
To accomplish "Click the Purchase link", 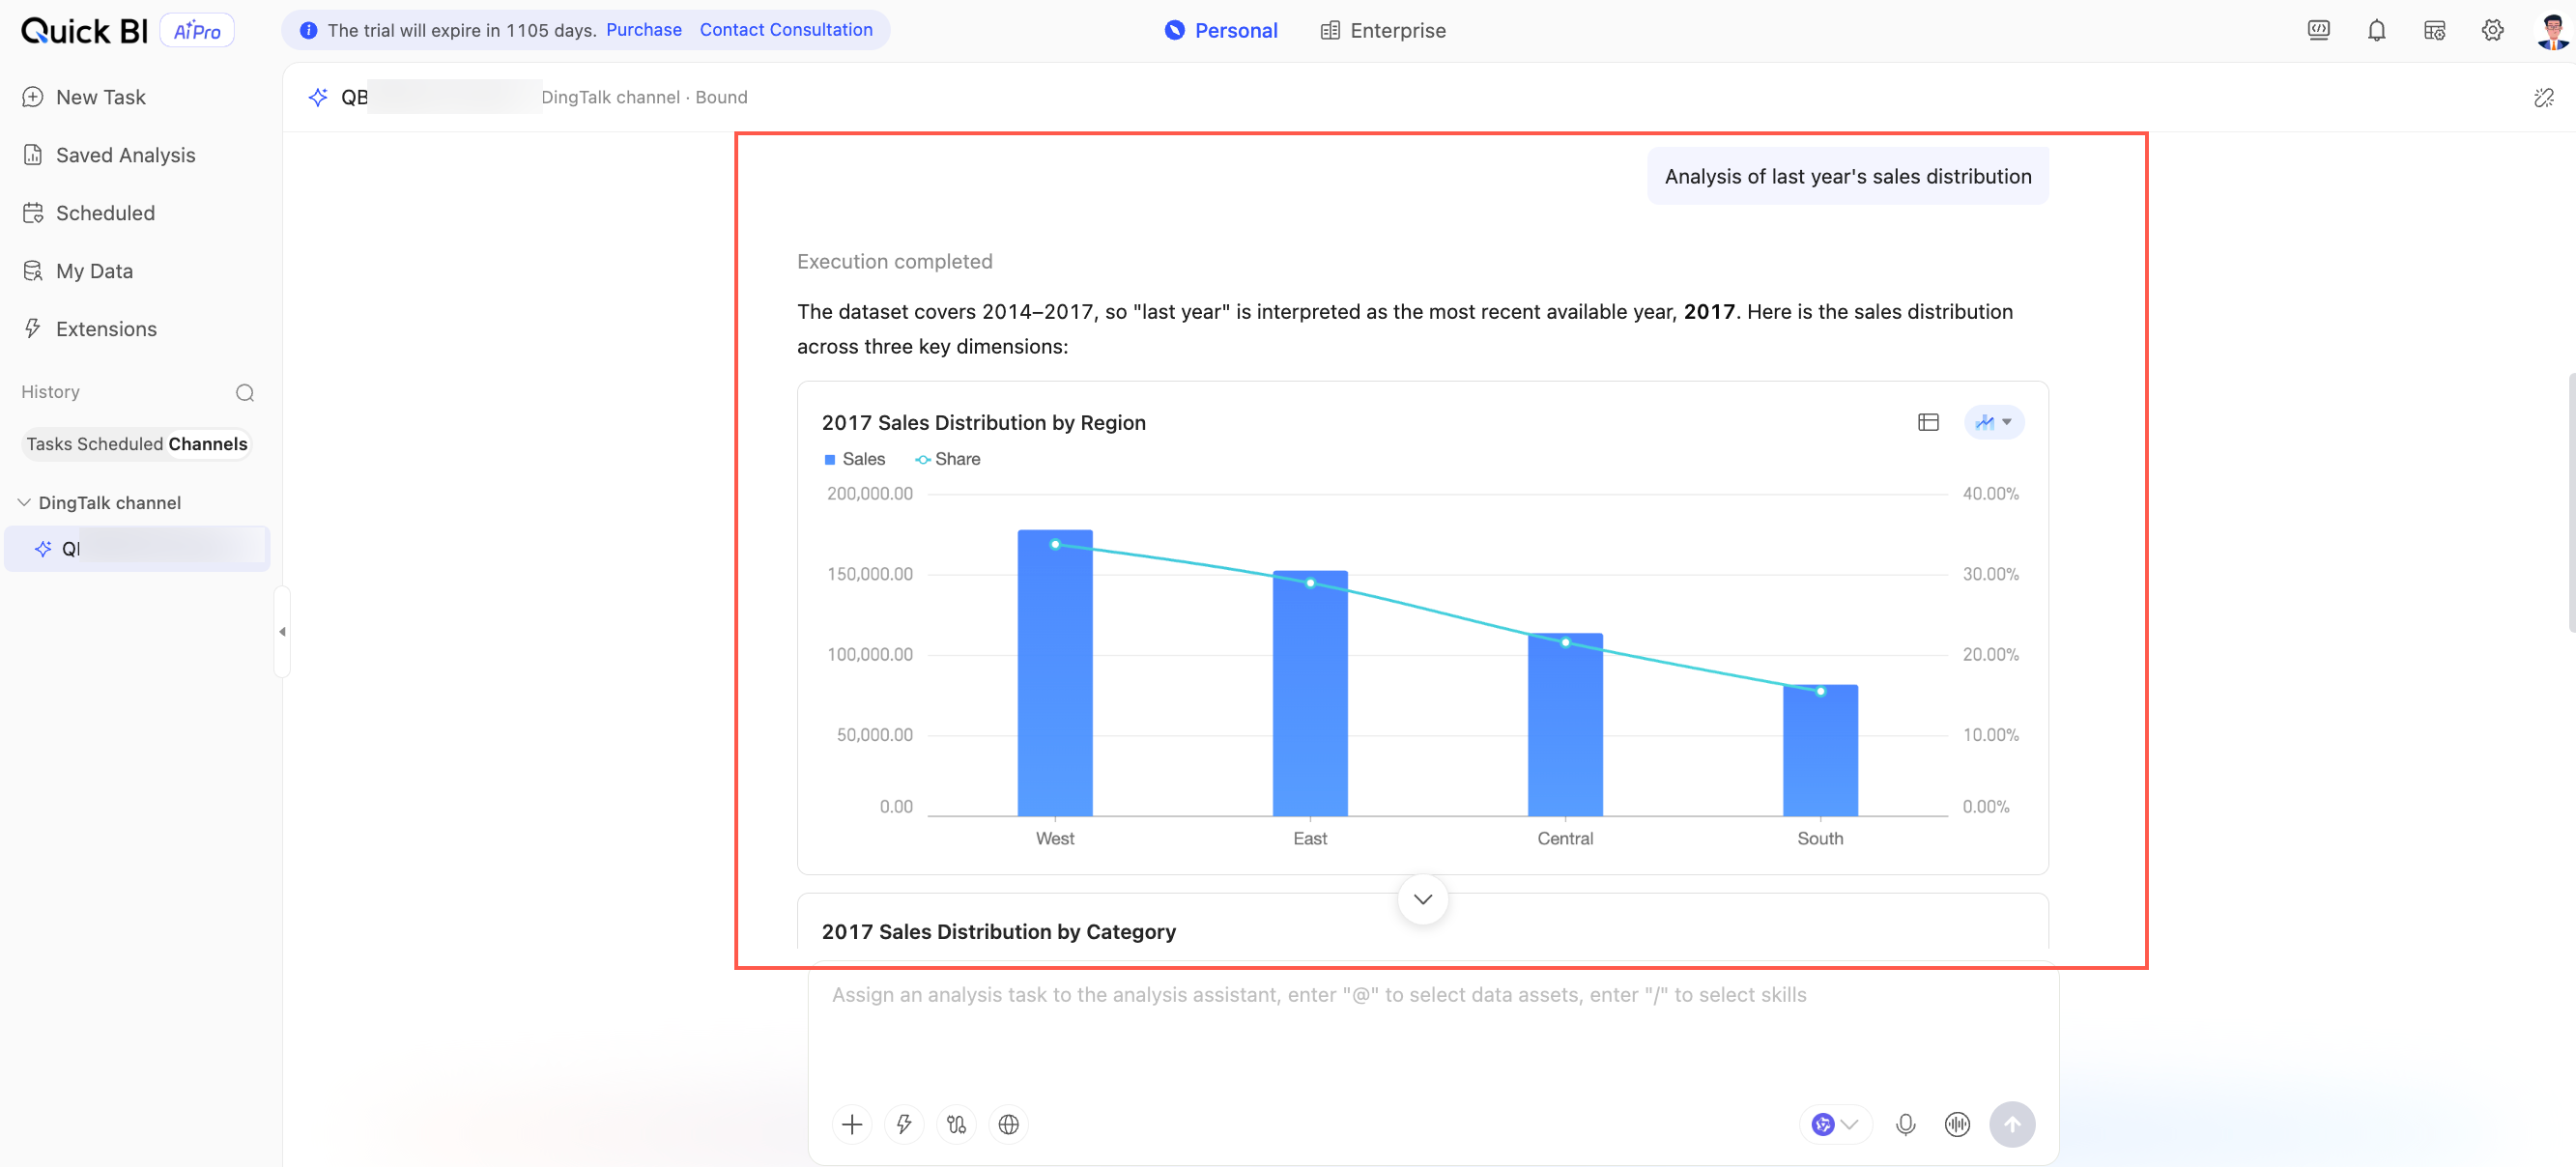I will coord(643,30).
